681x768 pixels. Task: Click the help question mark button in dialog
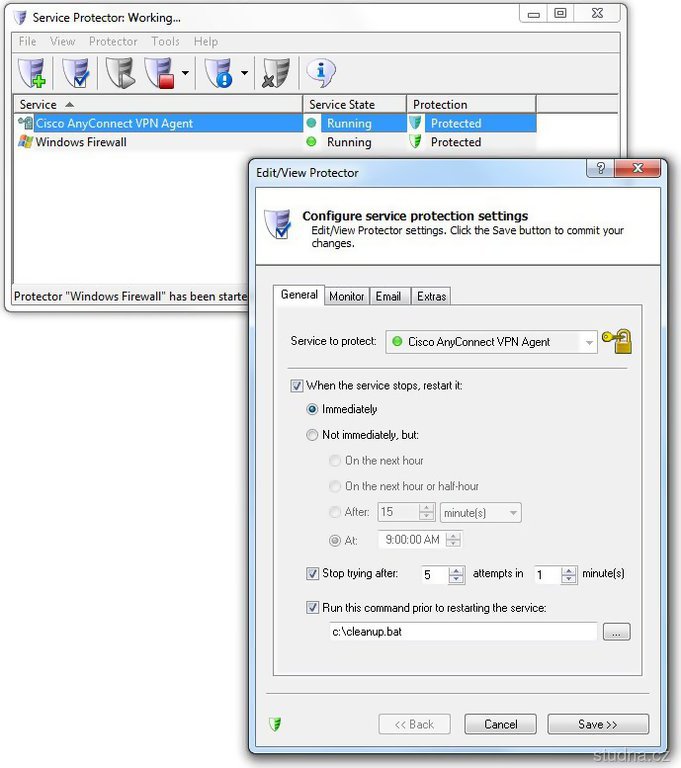click(600, 168)
